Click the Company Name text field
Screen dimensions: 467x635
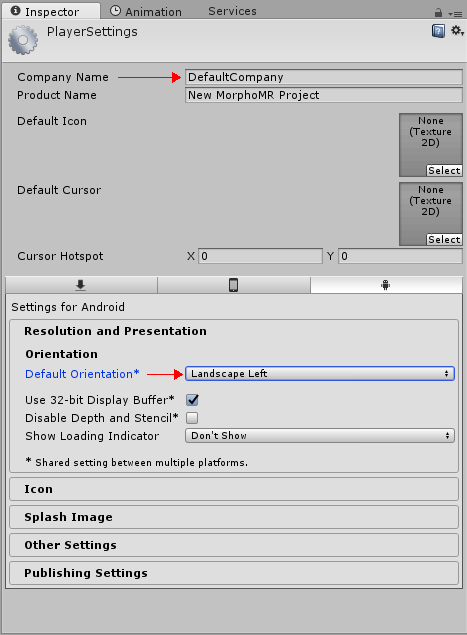click(324, 77)
